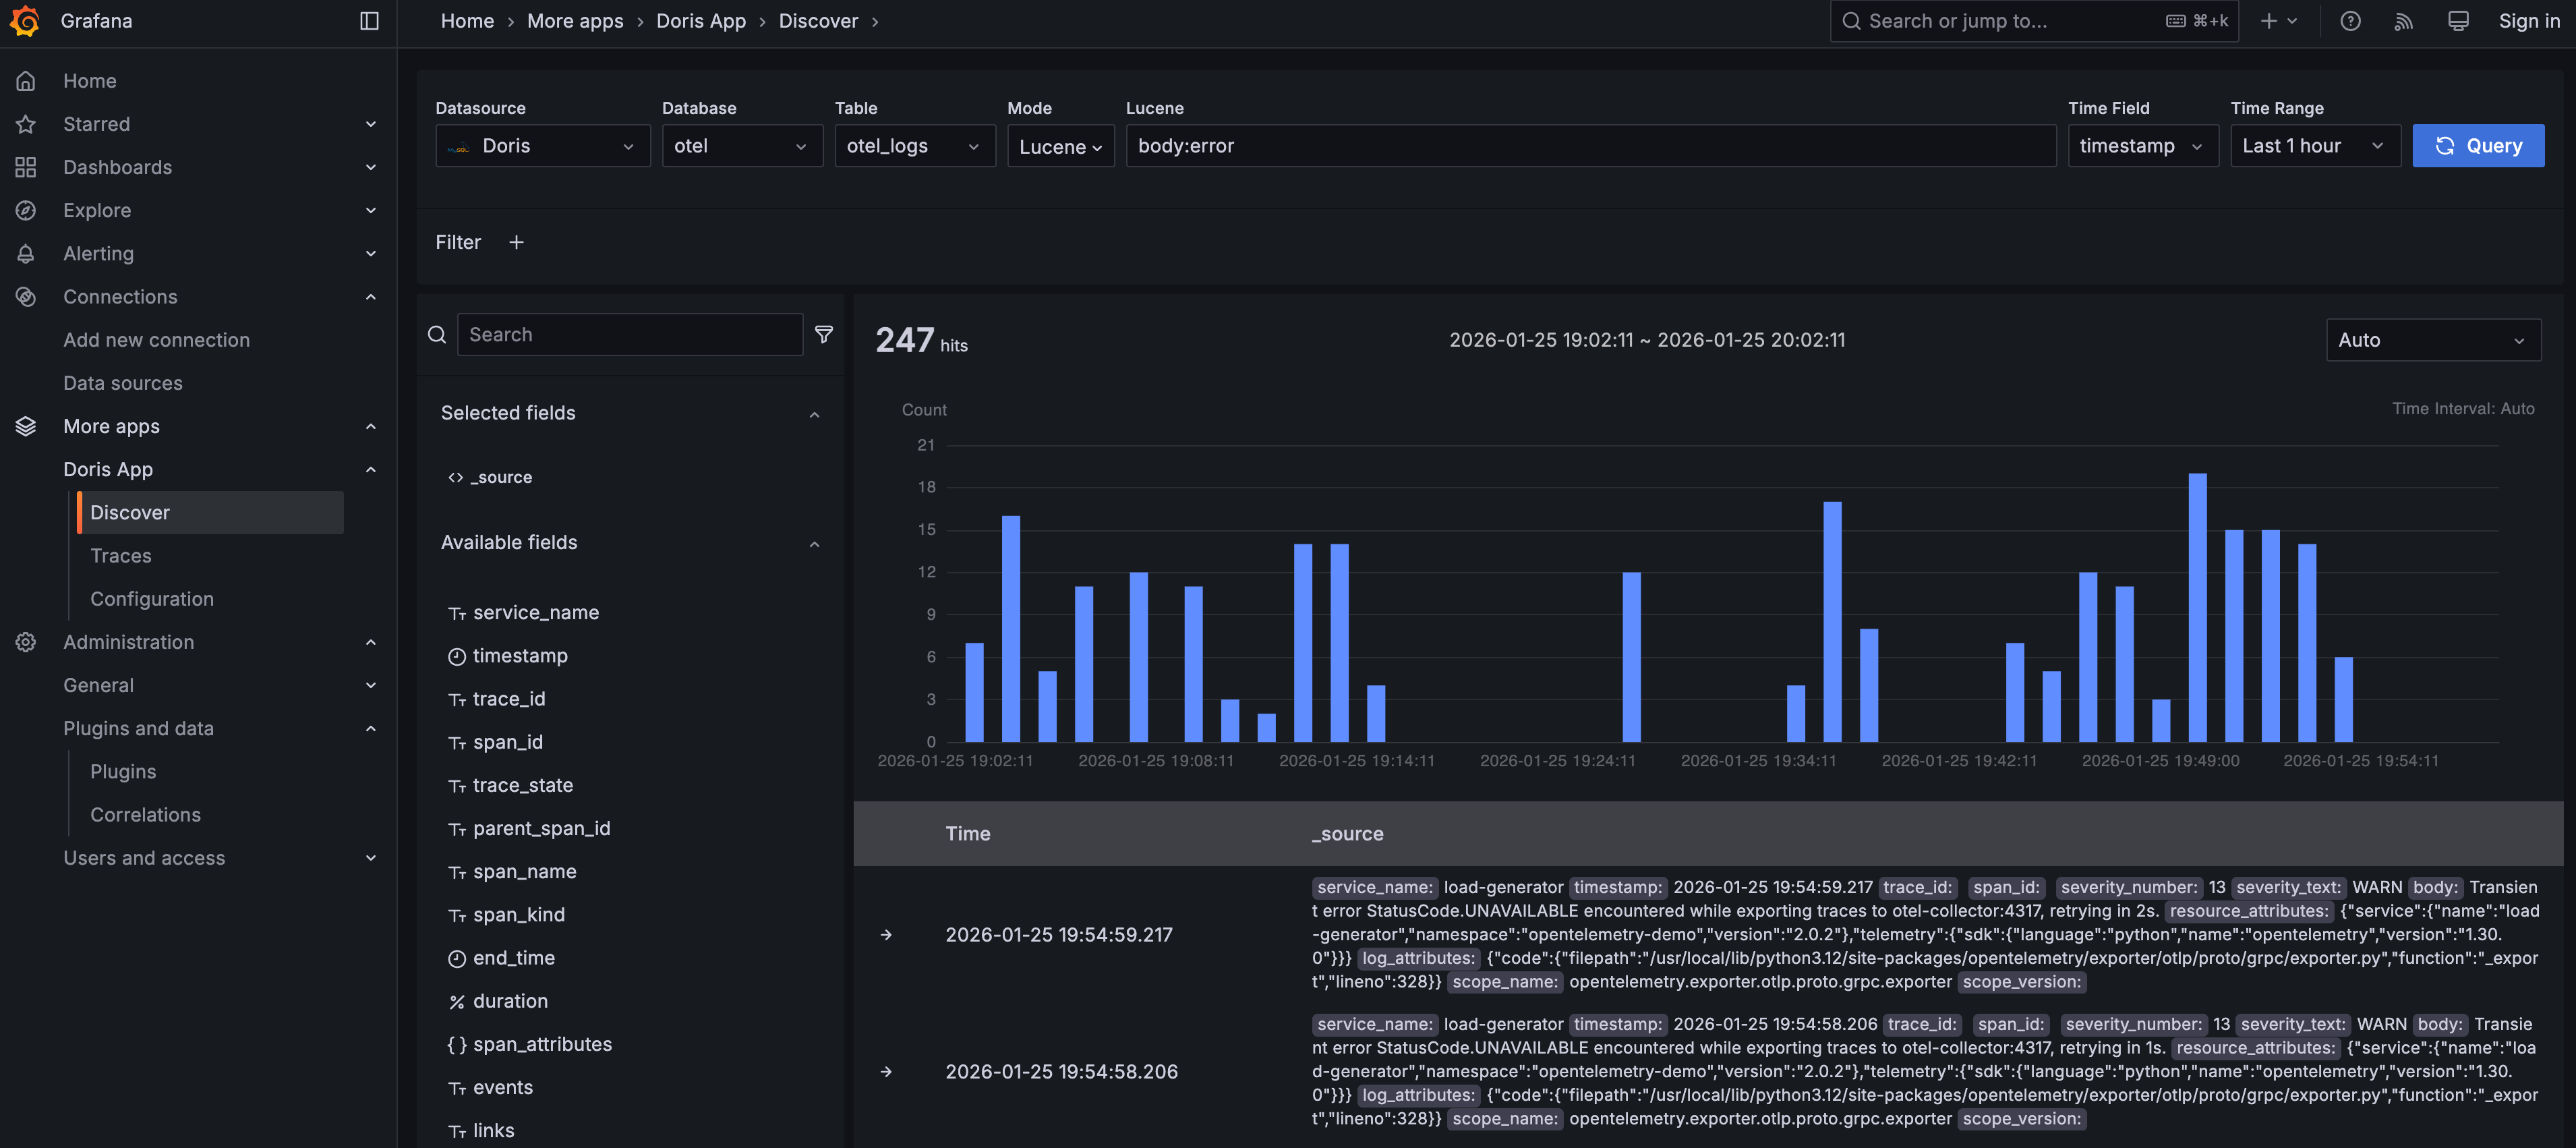The height and width of the screenshot is (1148, 2576).
Task: Click the Time column header
Action: click(968, 834)
